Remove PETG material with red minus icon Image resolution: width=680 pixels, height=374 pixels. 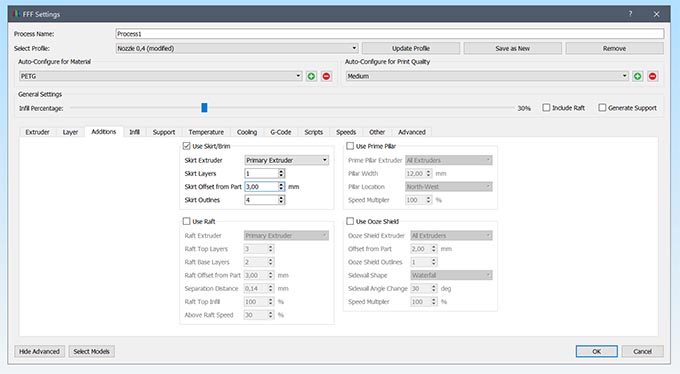[326, 76]
